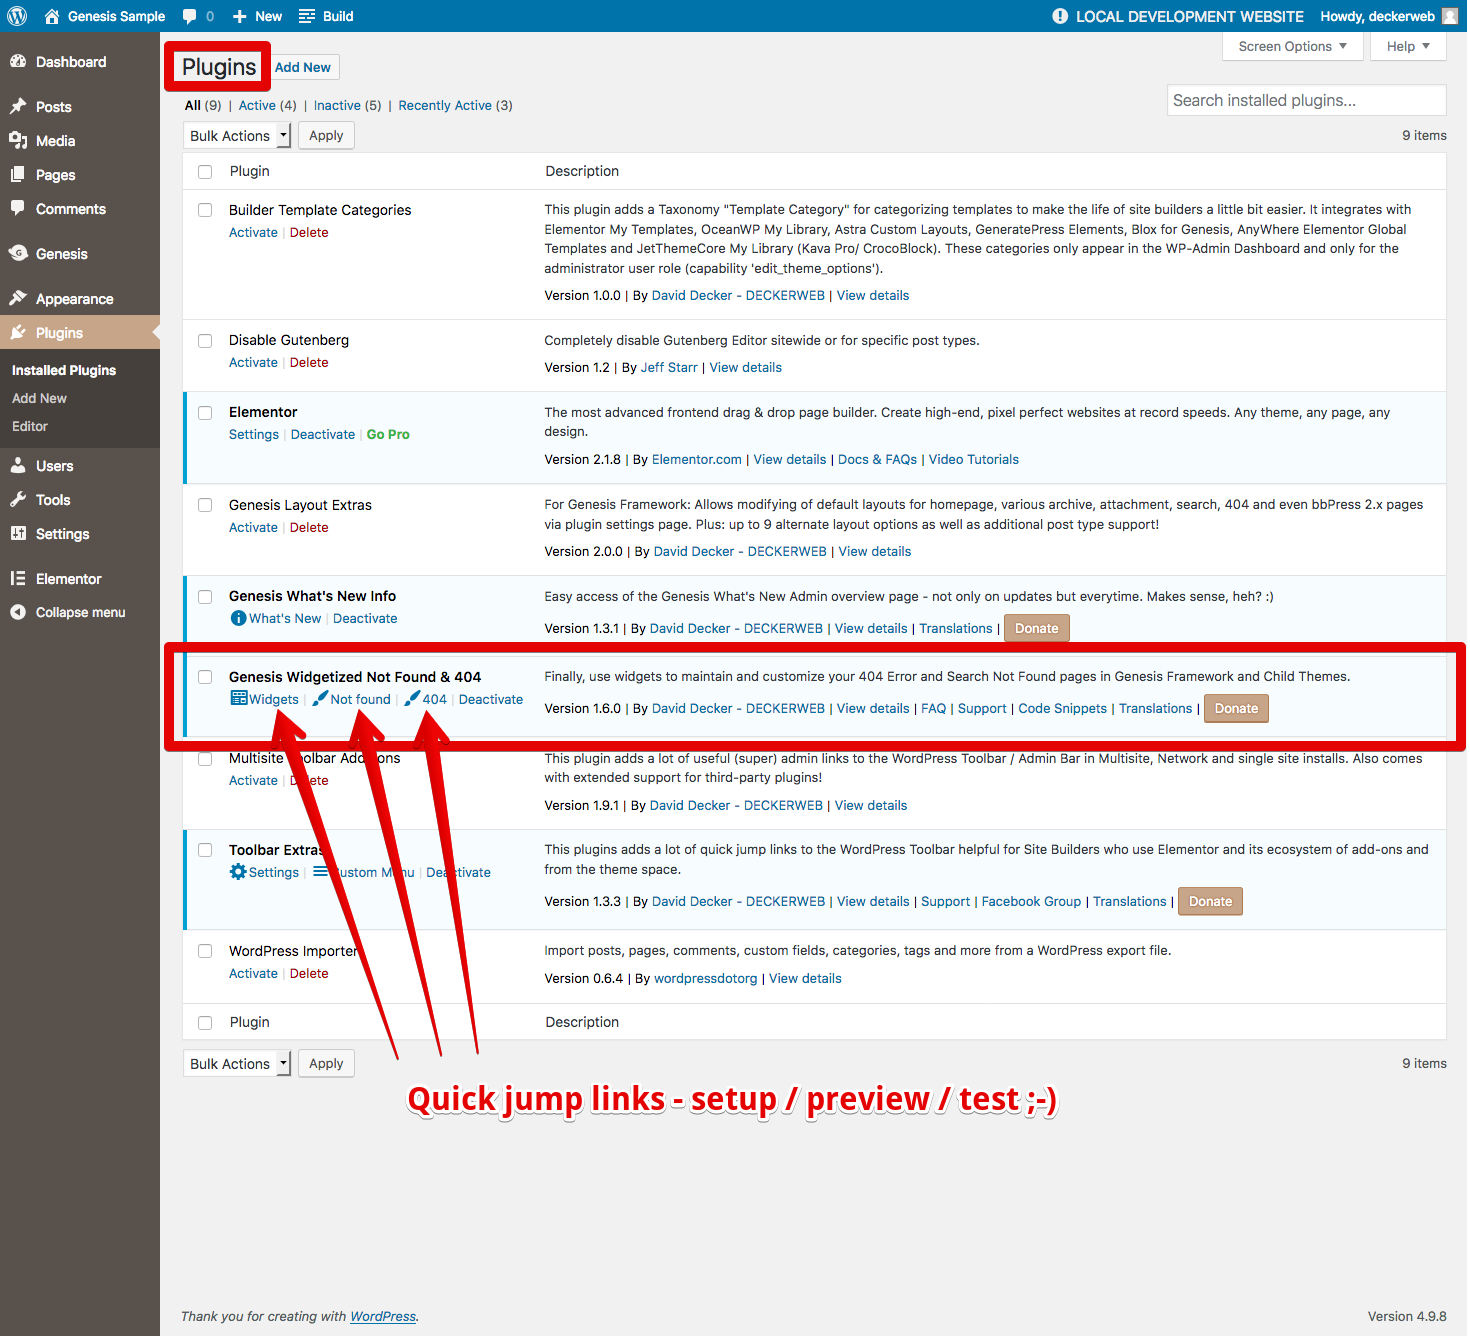The height and width of the screenshot is (1336, 1470).
Task: Click the bottom Apply button
Action: 326,1064
